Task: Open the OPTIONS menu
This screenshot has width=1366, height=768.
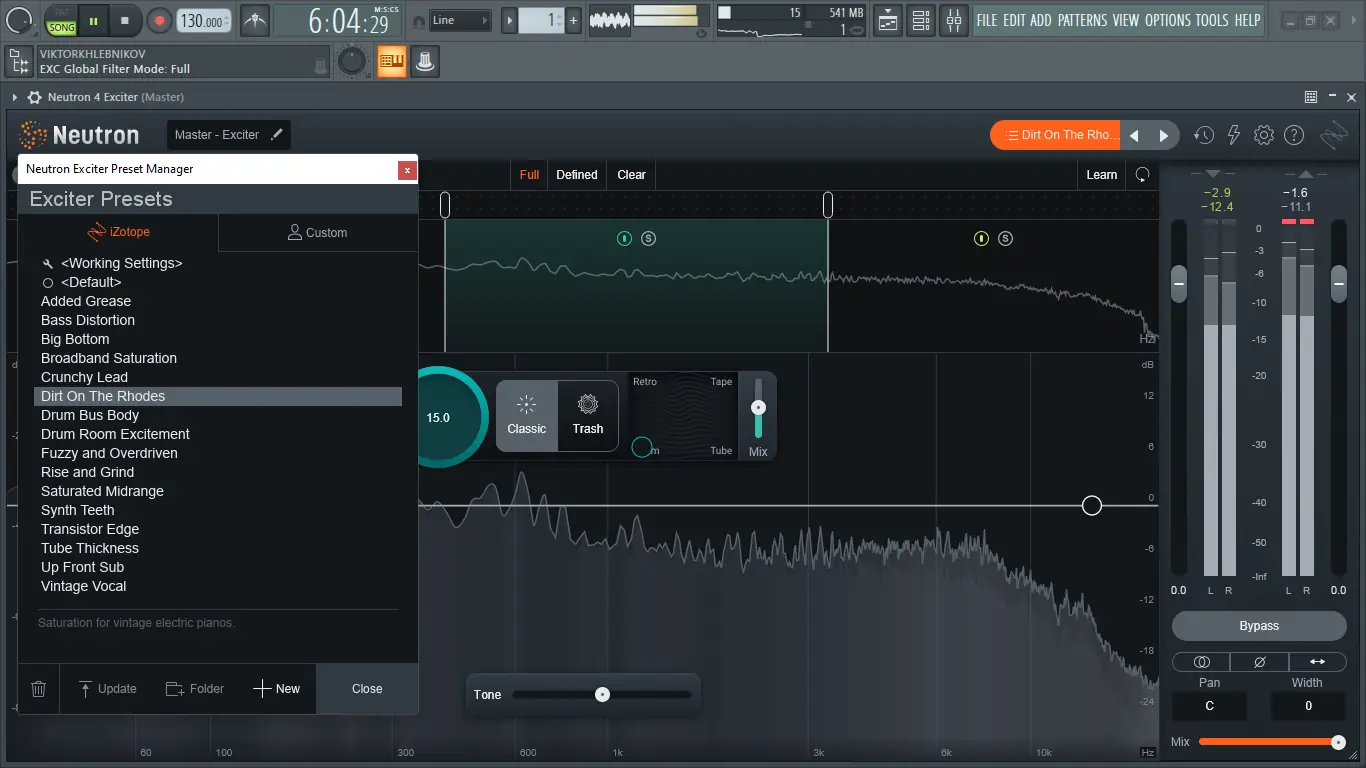Action: (1168, 20)
